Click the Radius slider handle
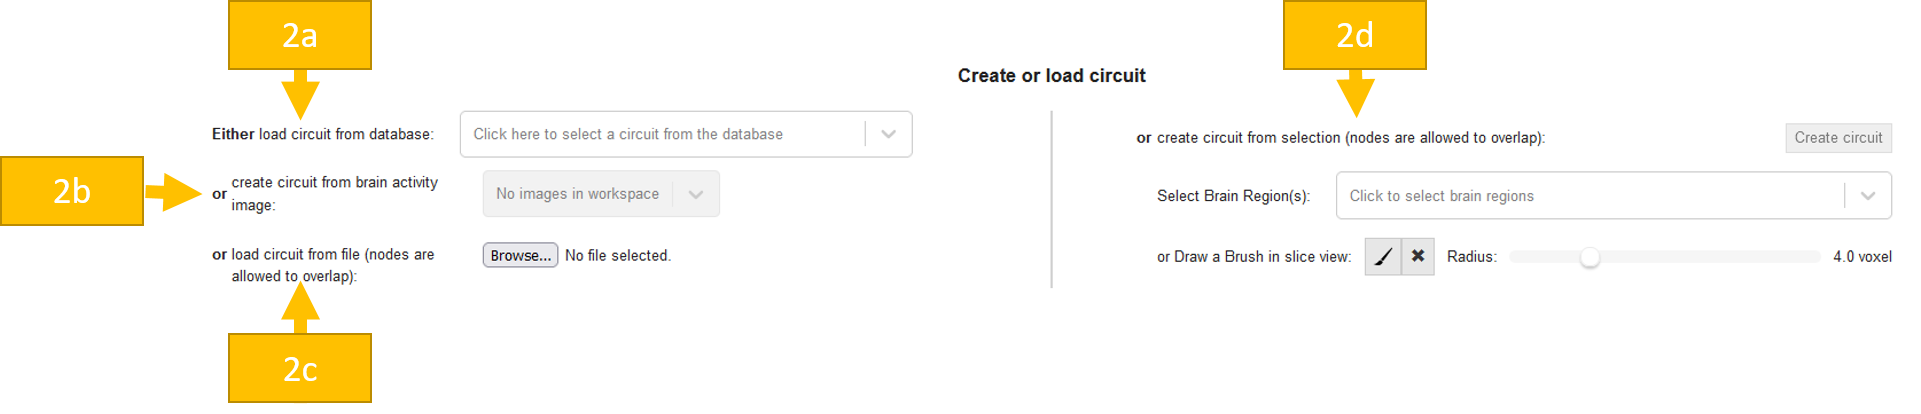 pos(1590,258)
